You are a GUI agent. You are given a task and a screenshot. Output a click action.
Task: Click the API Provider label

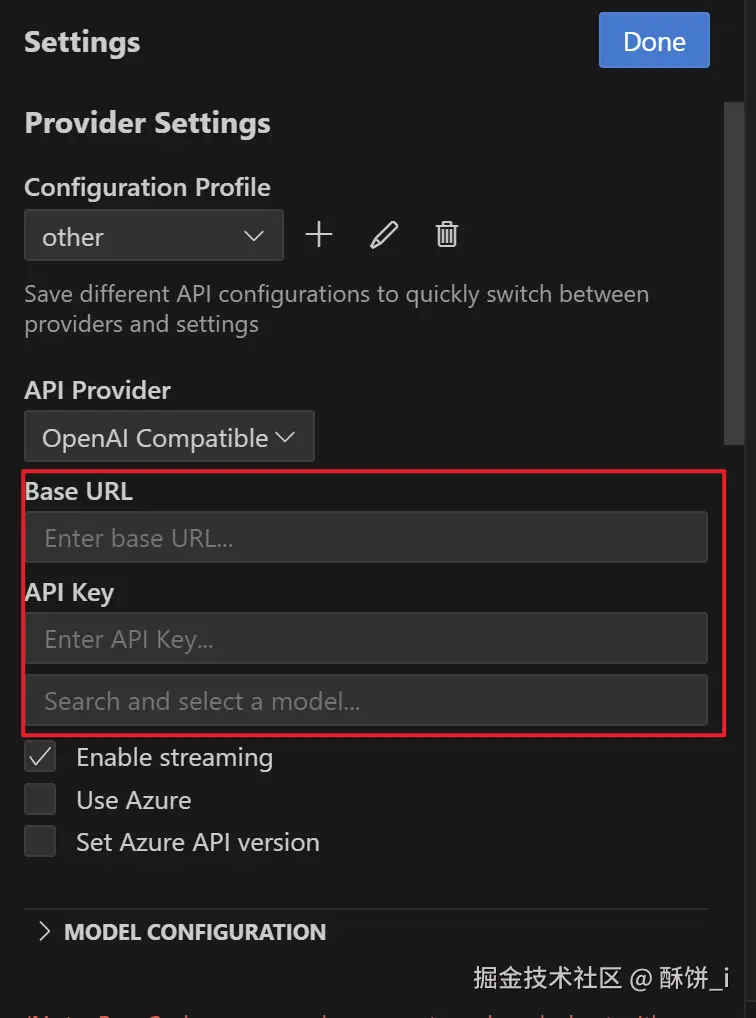point(97,390)
